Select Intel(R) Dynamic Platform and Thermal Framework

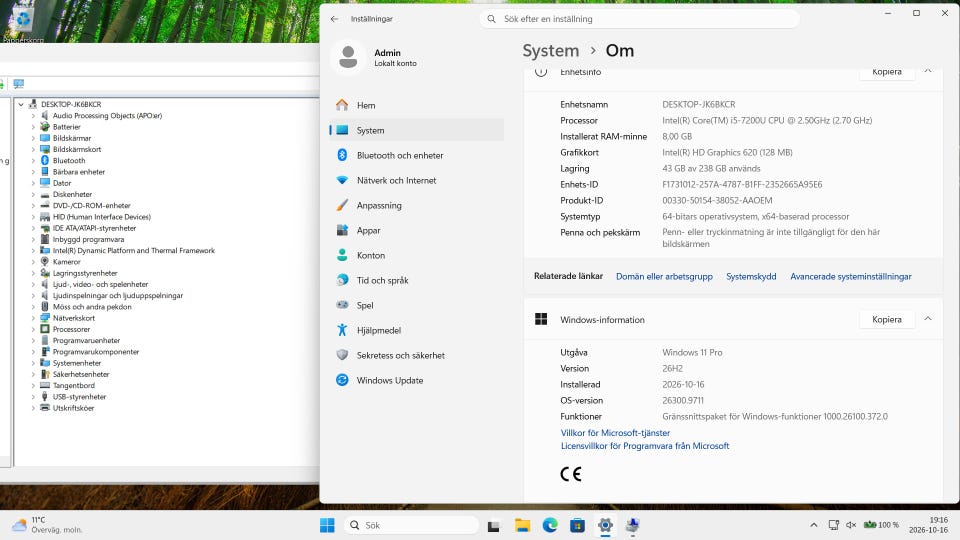point(133,250)
